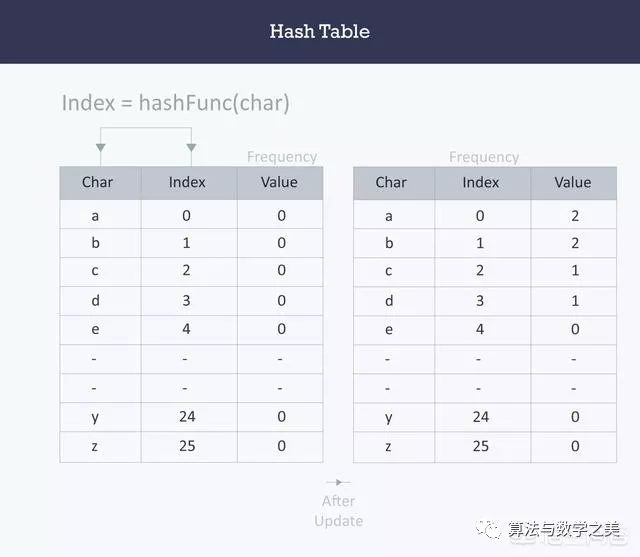Click the small arrow above After Update
The width and height of the screenshot is (640, 557).
338,482
